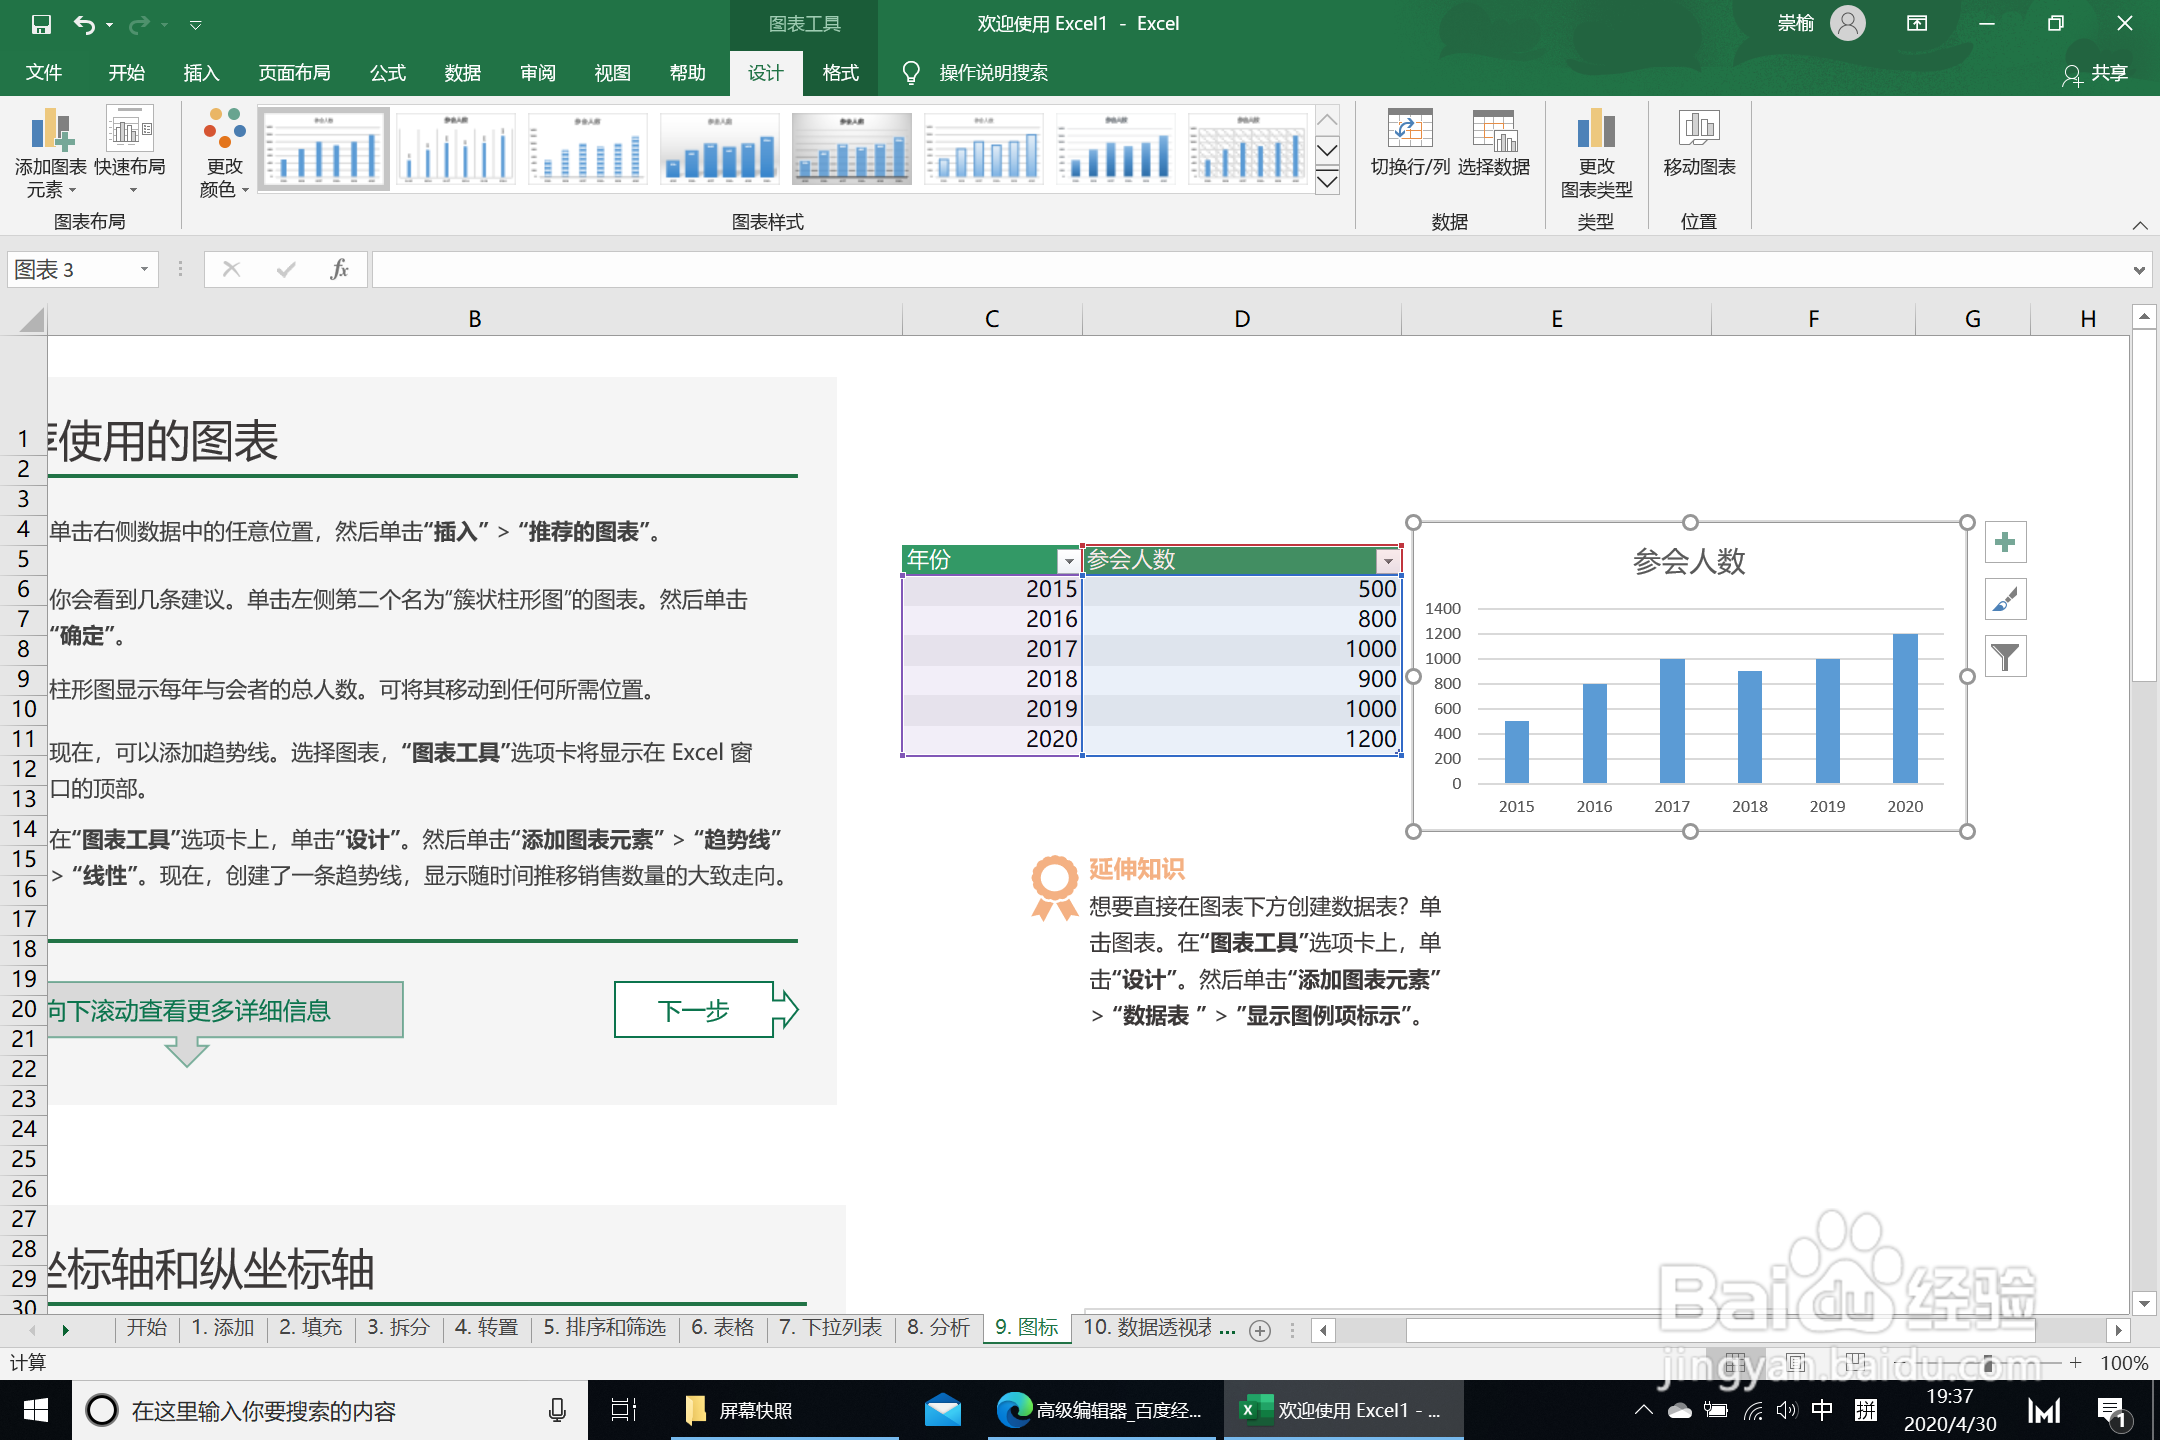Image resolution: width=2160 pixels, height=1440 pixels.
Task: Open the 年份 column filter dropdown
Action: coord(1068,561)
